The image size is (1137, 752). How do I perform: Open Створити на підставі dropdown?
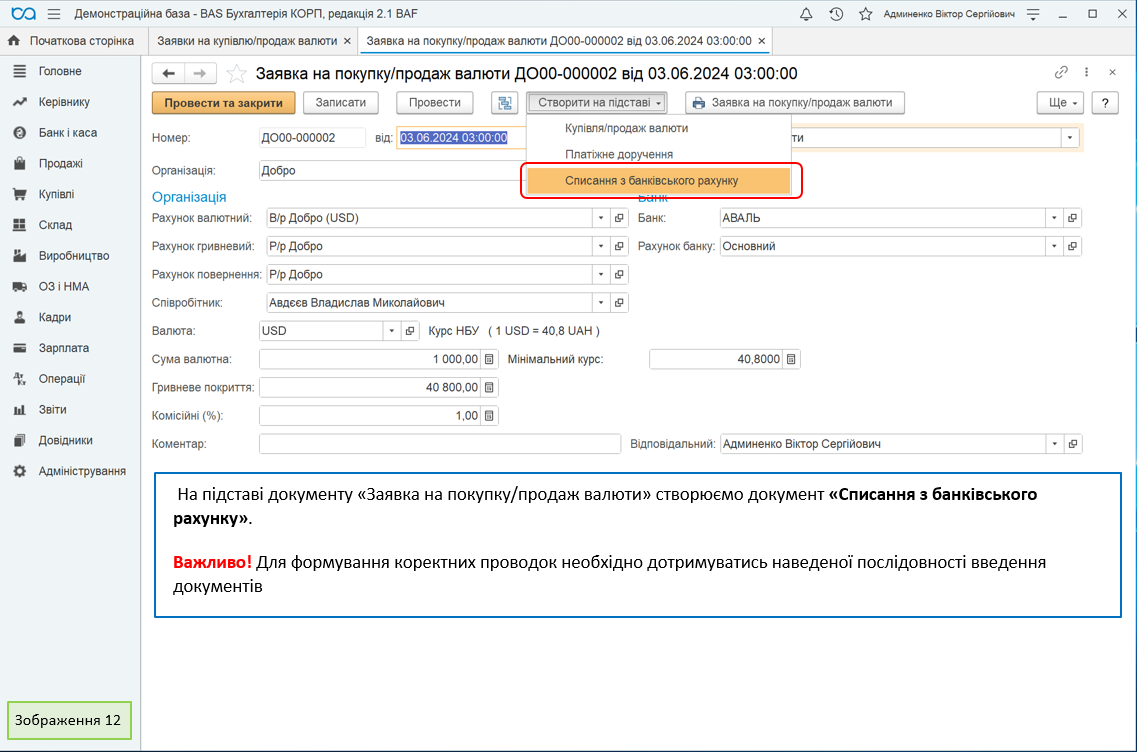point(596,103)
